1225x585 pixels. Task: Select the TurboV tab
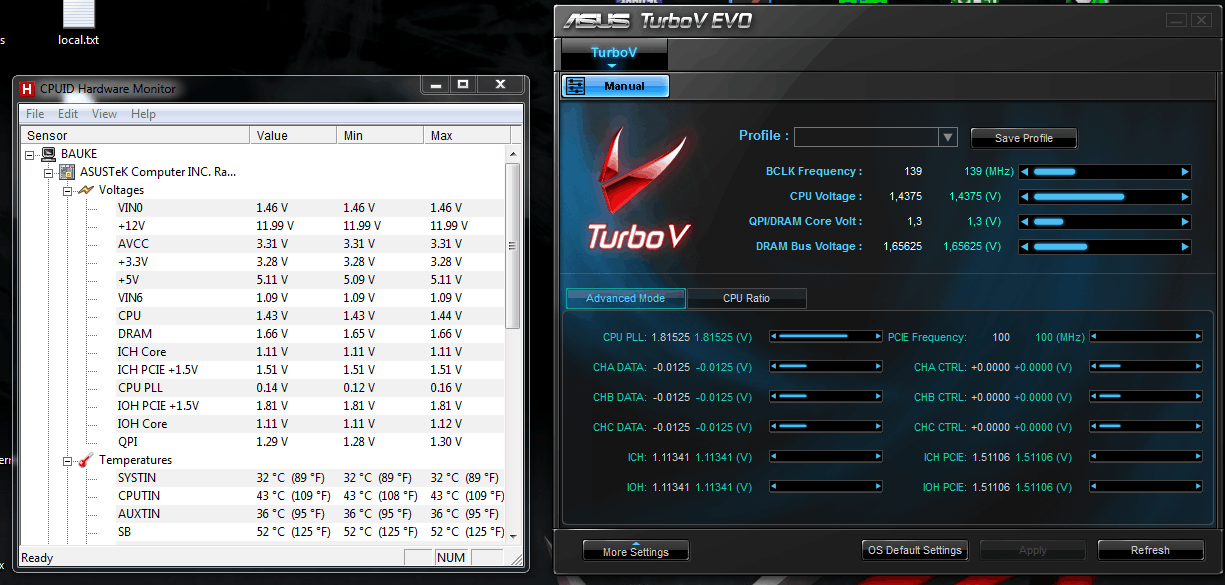[x=613, y=53]
